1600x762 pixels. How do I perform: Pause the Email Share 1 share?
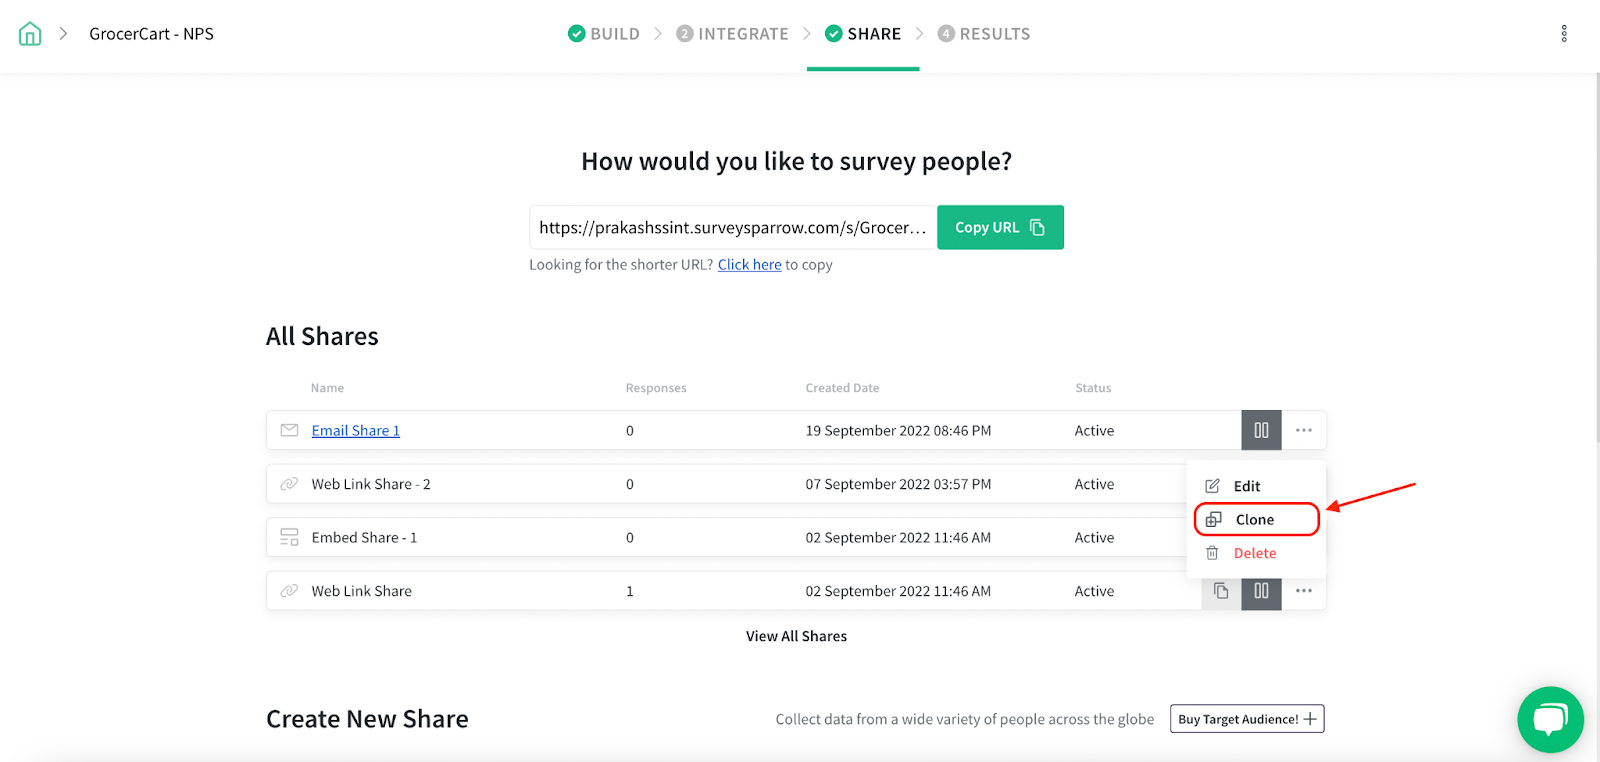[1261, 431]
